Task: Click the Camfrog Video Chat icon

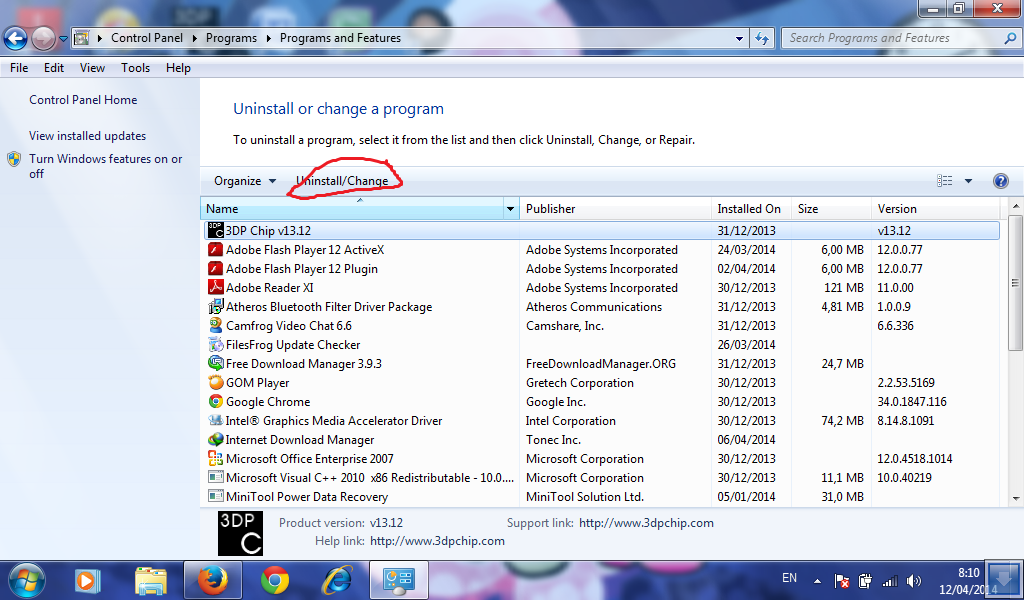Action: (216, 325)
